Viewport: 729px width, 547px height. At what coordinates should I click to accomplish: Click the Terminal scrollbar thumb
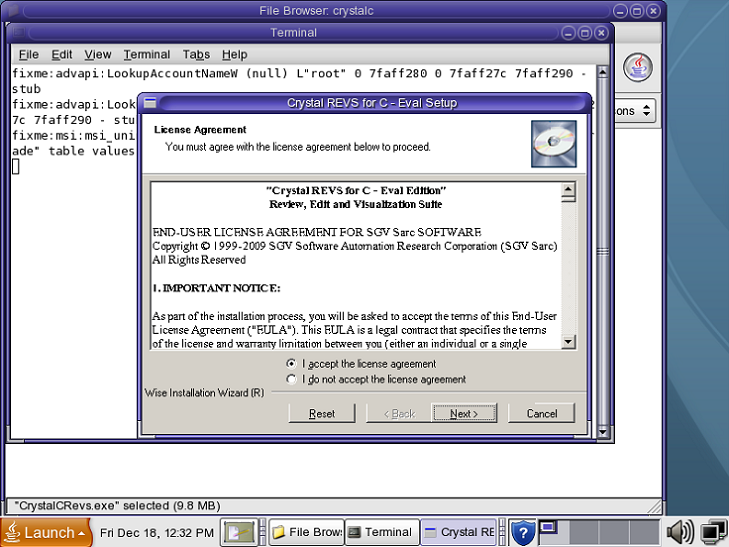(603, 252)
